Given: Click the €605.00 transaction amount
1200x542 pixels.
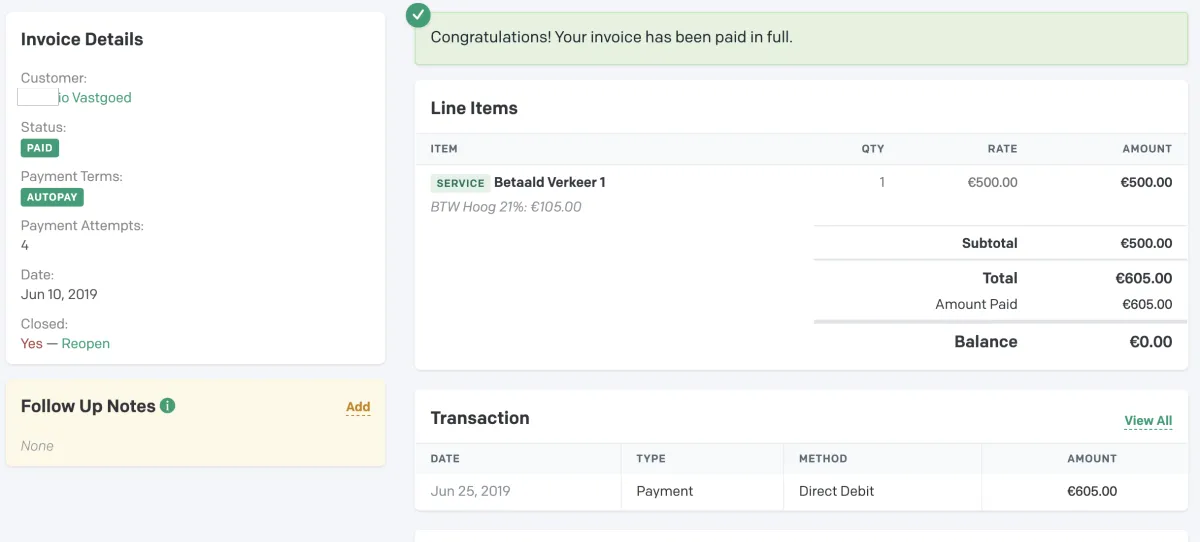Looking at the screenshot, I should point(1092,491).
